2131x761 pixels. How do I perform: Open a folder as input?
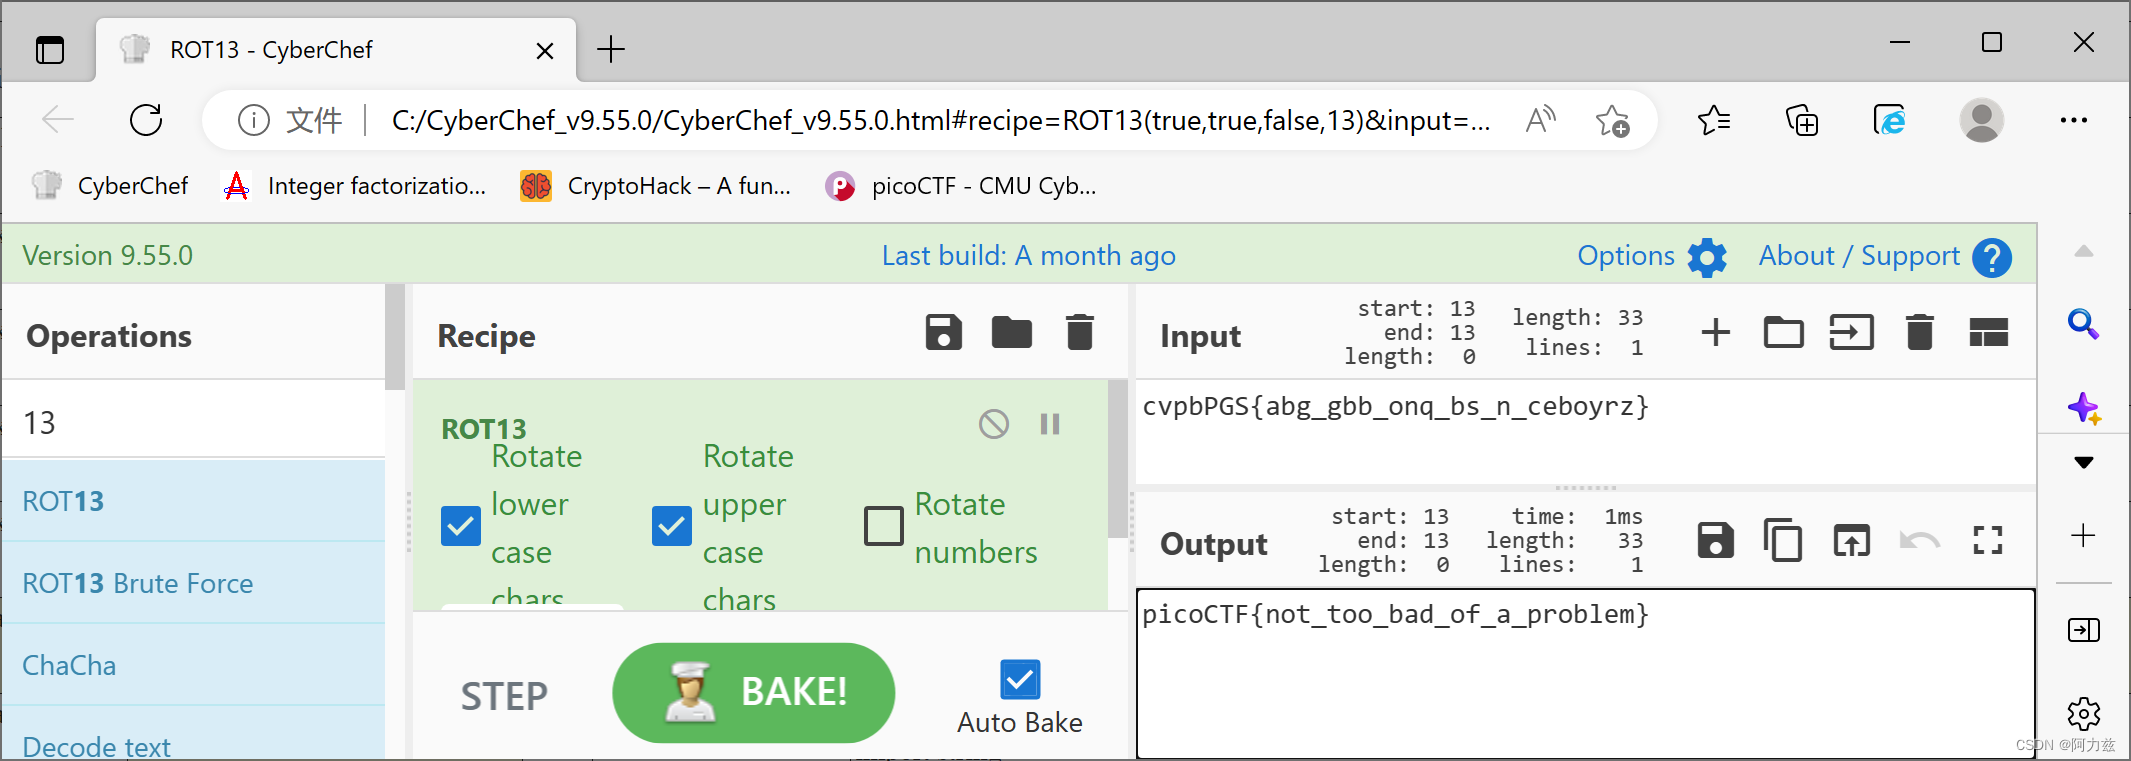1783,333
